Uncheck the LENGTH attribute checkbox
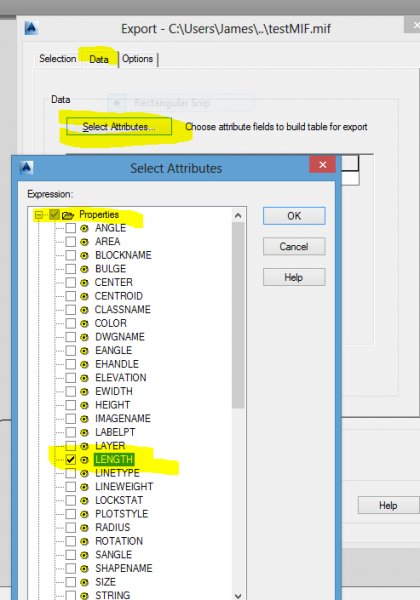The image size is (420, 600). pyautogui.click(x=71, y=460)
